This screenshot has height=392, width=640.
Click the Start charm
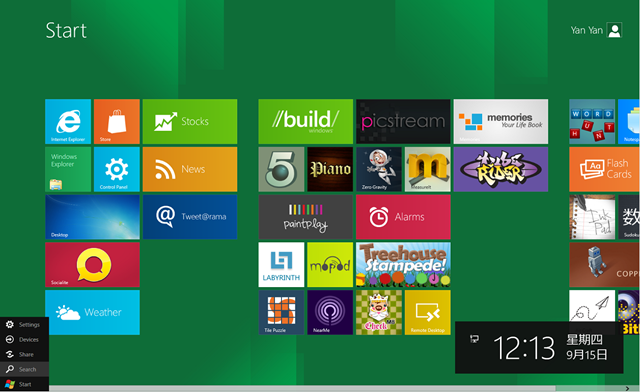click(24, 384)
